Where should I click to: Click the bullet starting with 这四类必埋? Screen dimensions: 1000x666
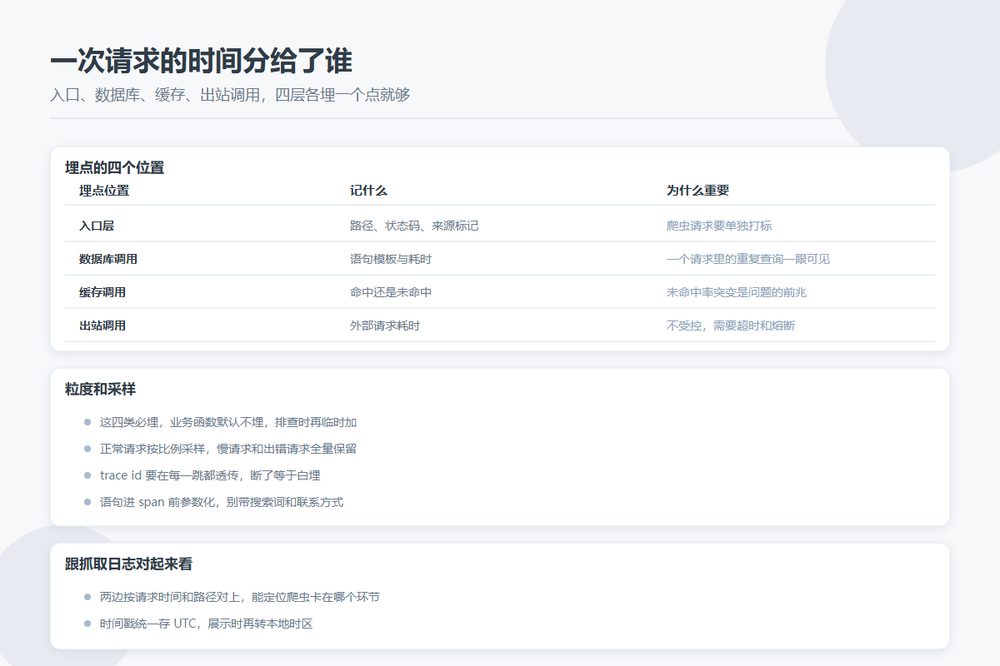228,422
